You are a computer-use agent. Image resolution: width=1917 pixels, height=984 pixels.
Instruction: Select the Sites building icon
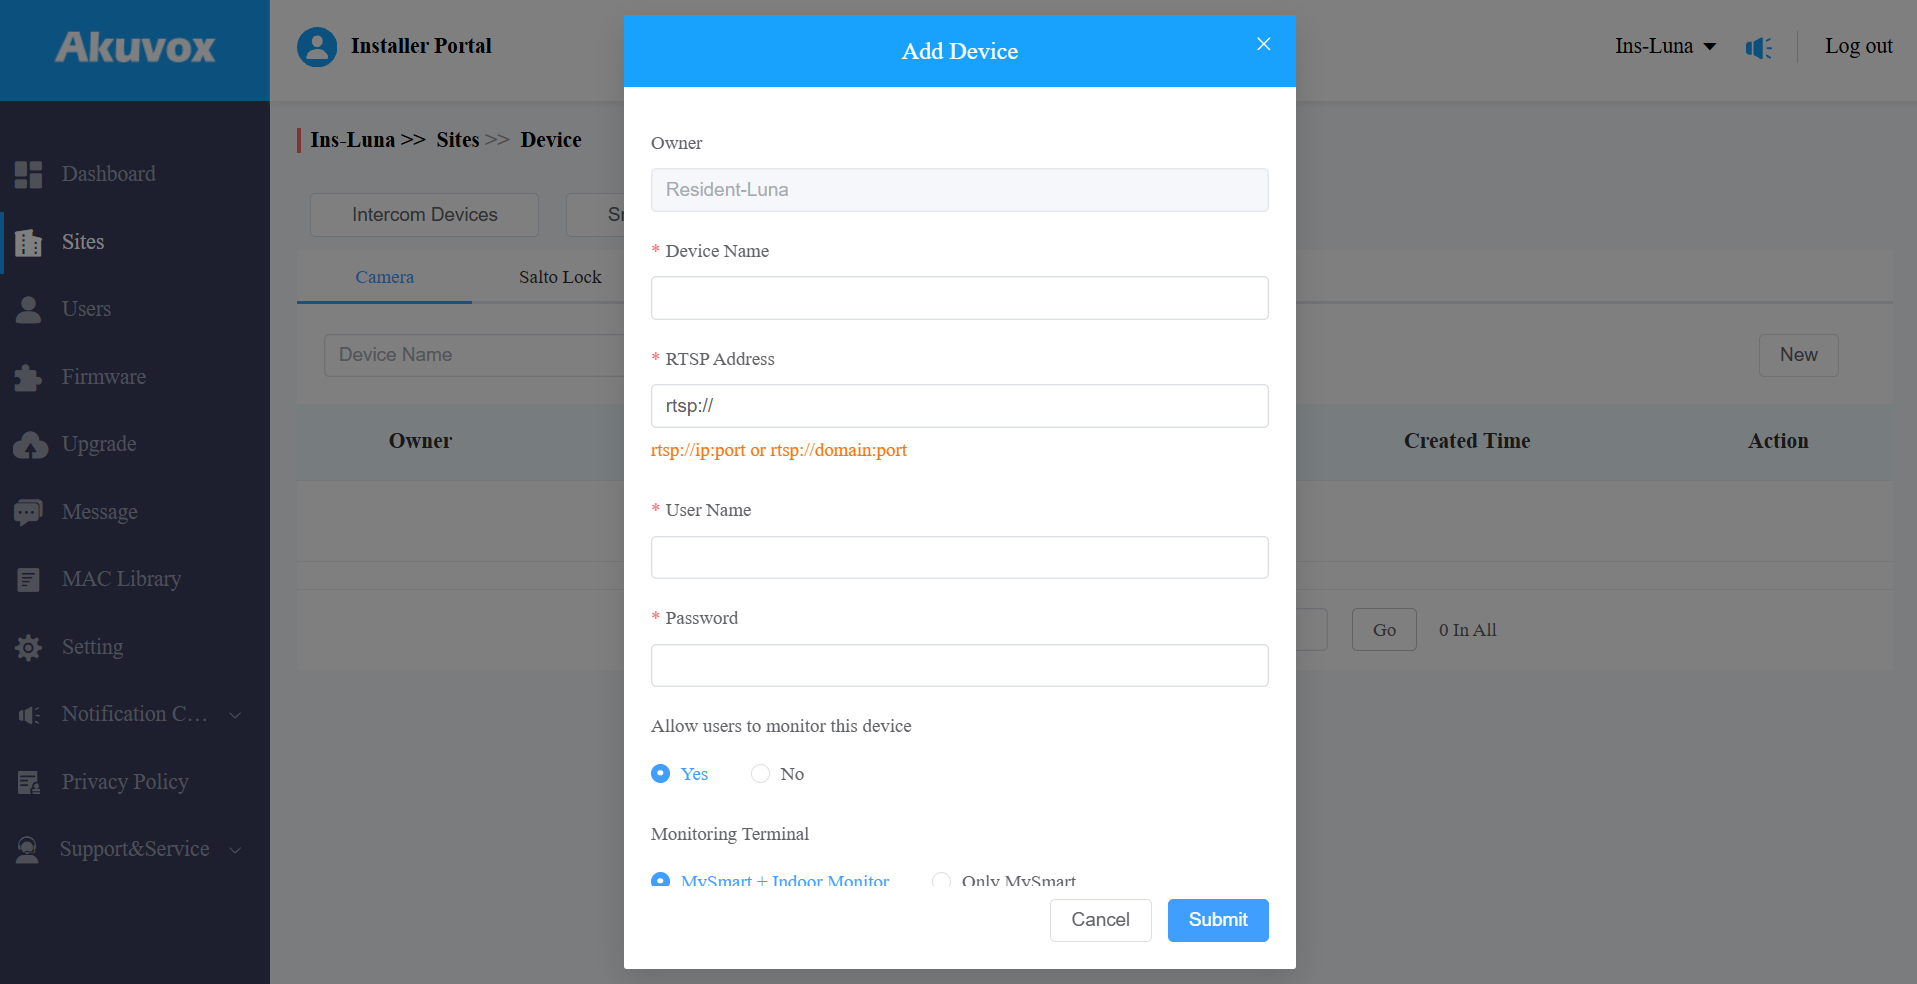click(x=28, y=242)
